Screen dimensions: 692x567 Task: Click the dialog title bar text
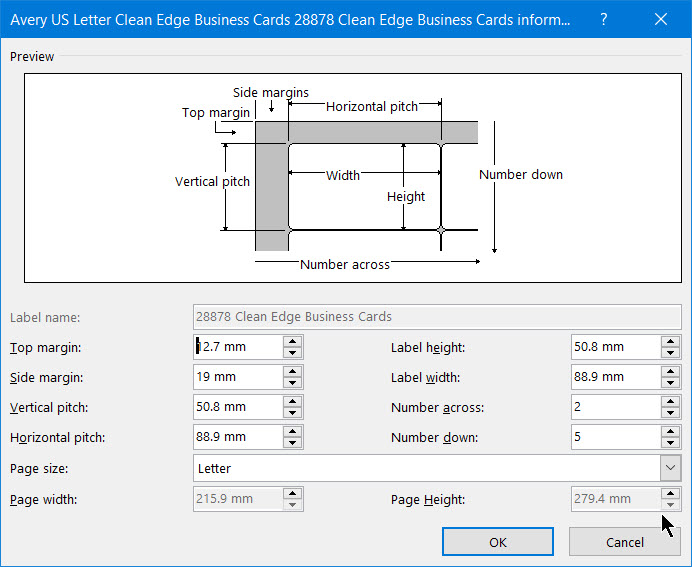[290, 20]
